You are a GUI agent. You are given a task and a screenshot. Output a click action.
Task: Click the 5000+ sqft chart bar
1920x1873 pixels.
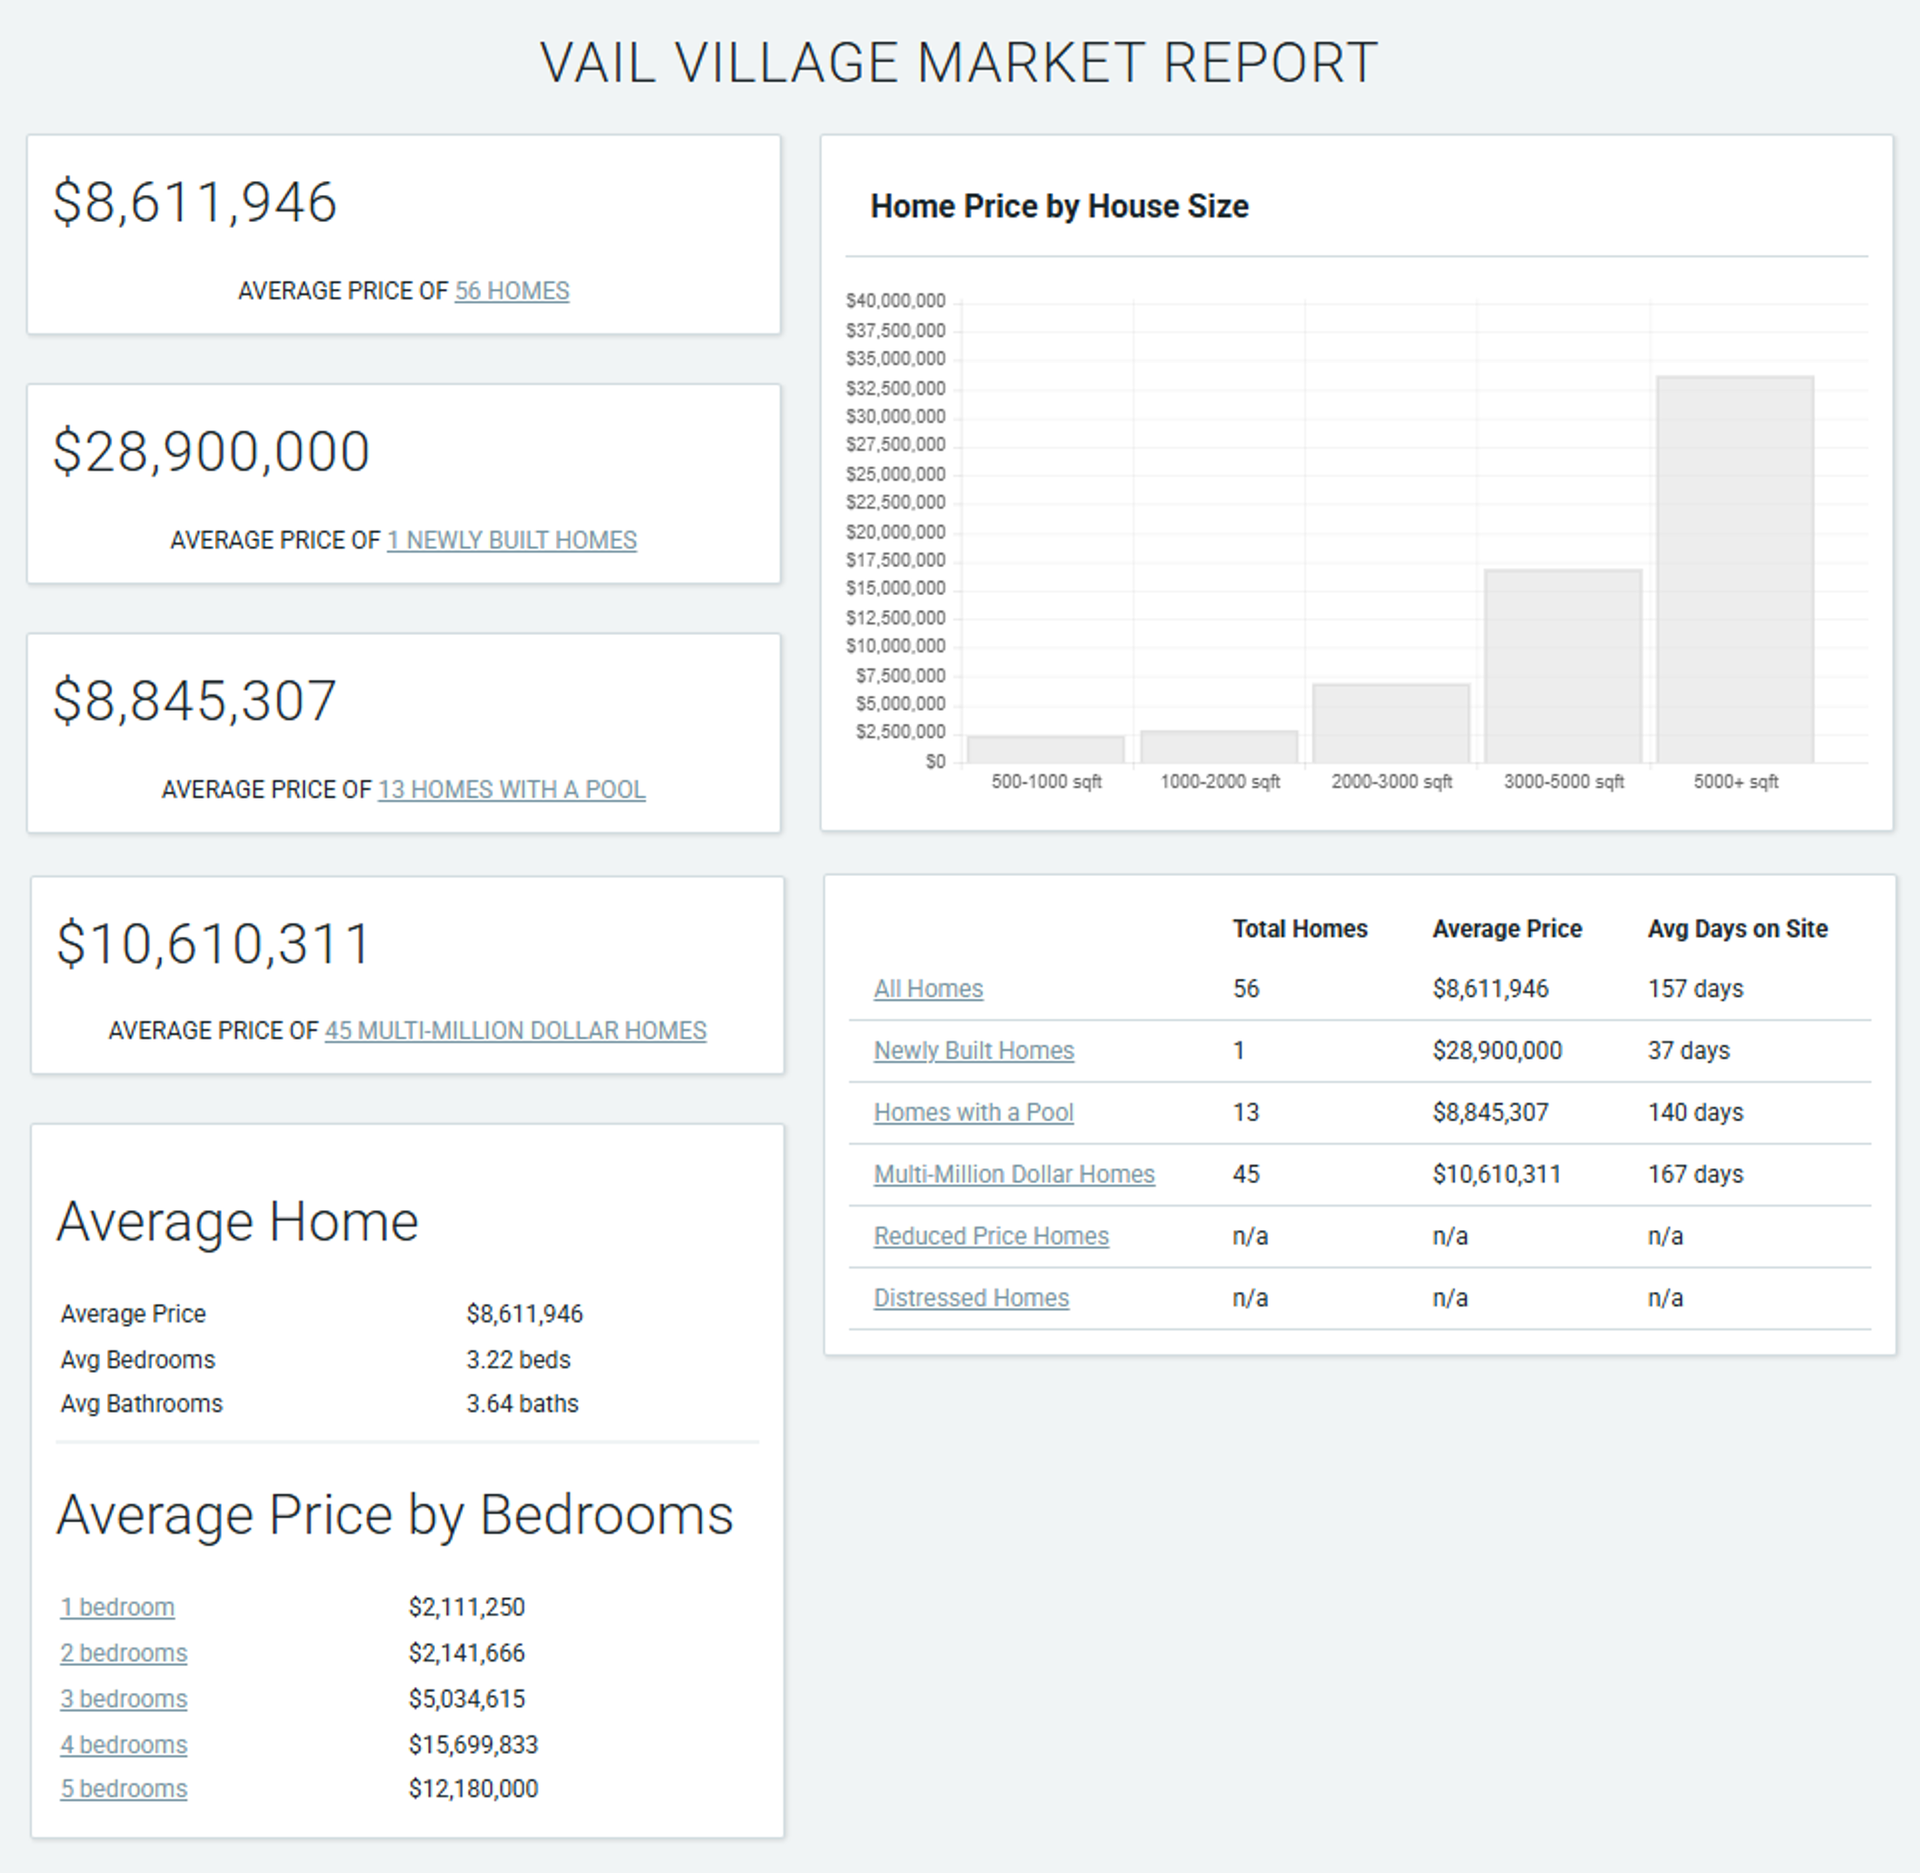(x=1735, y=570)
